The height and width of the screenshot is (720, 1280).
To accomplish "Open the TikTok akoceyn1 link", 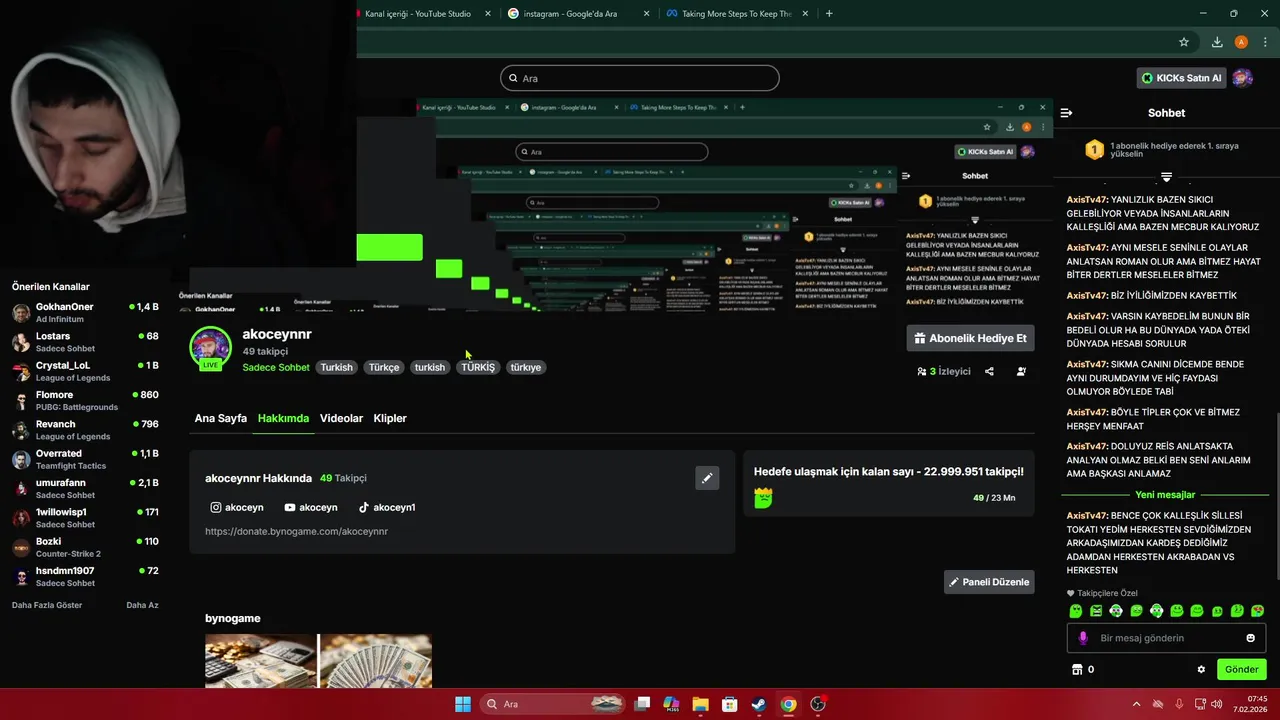I will coord(387,507).
